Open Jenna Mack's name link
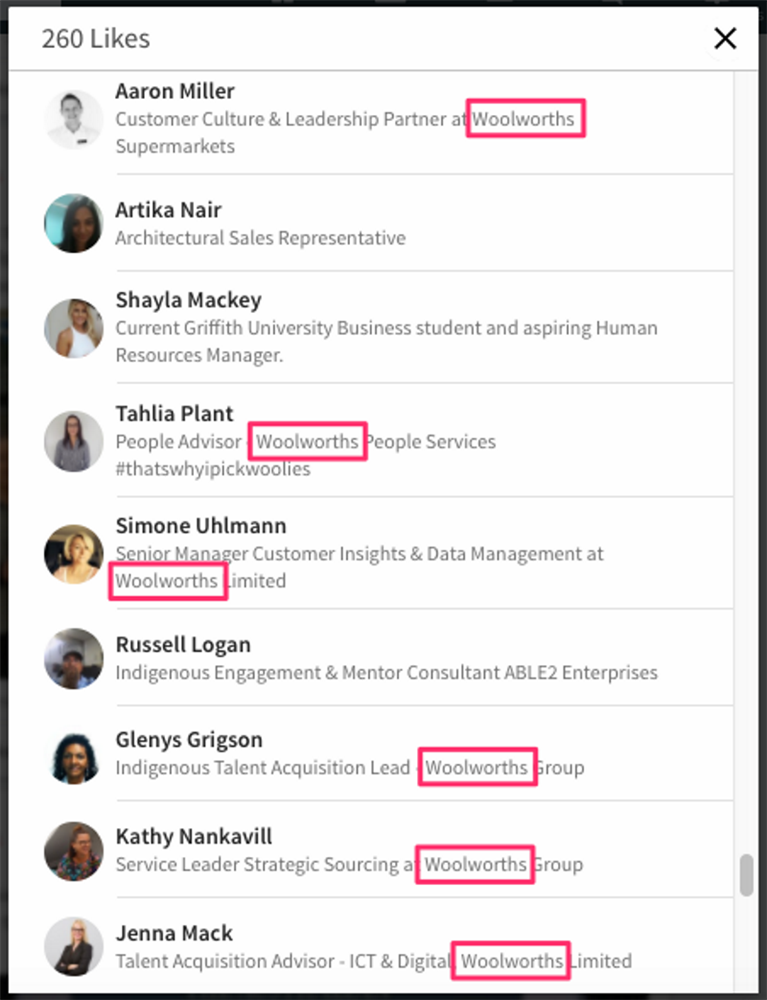767x1000 pixels. click(x=174, y=933)
